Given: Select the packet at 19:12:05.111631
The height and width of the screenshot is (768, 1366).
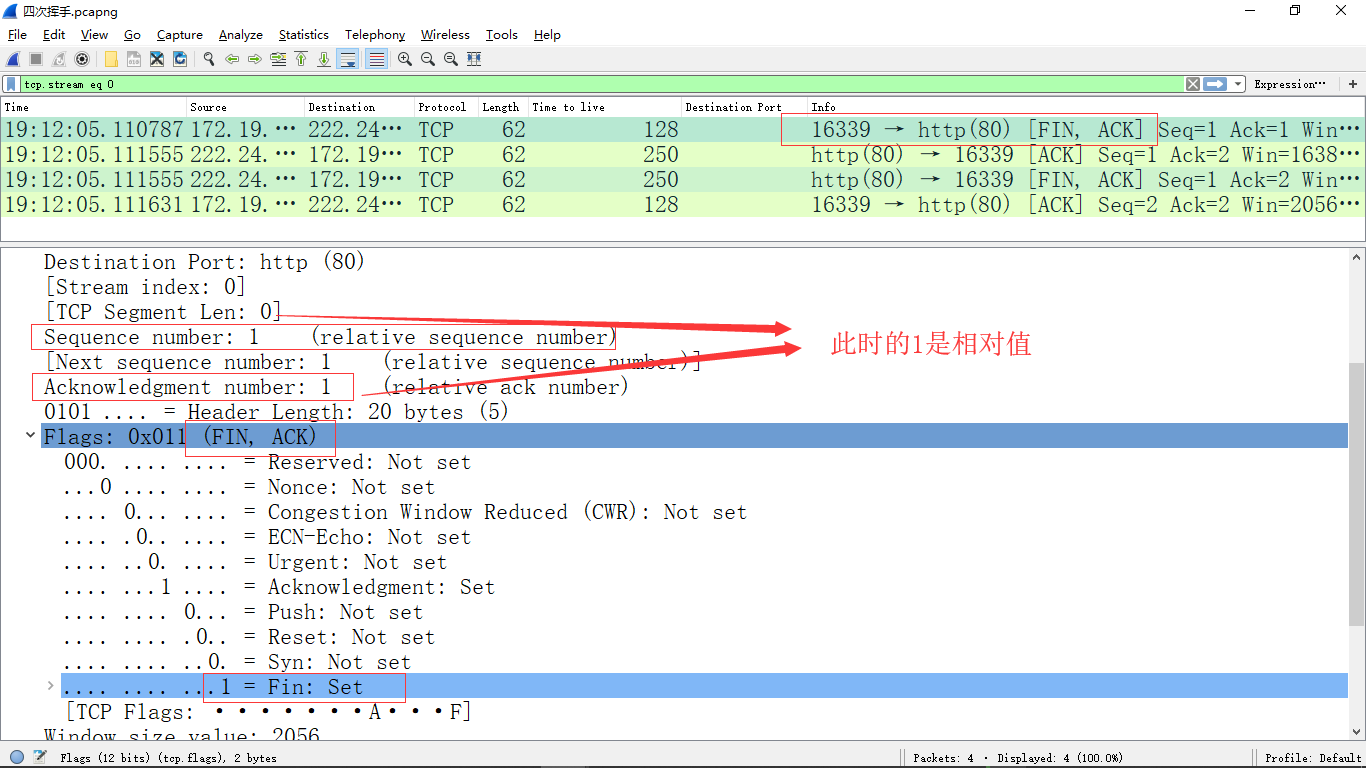Looking at the screenshot, I should [683, 205].
